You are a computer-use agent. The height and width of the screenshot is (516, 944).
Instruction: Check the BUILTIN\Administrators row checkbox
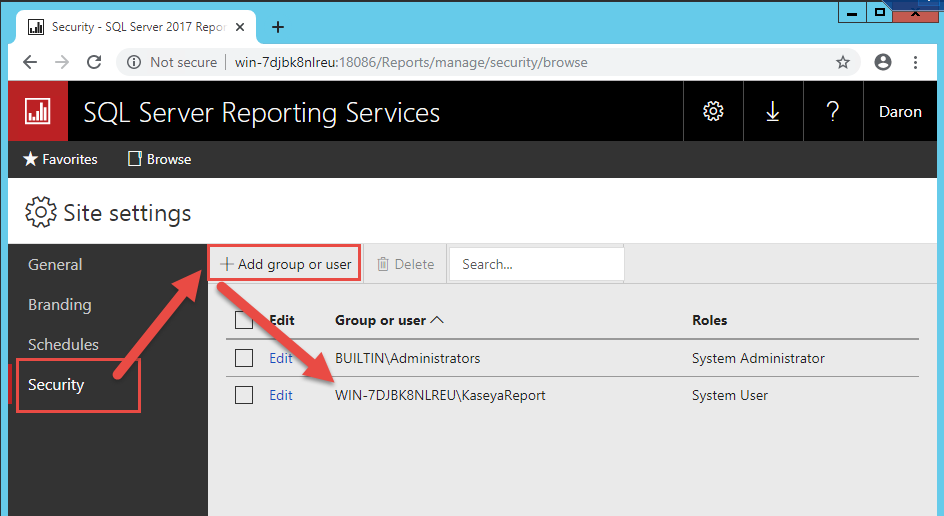pos(244,358)
